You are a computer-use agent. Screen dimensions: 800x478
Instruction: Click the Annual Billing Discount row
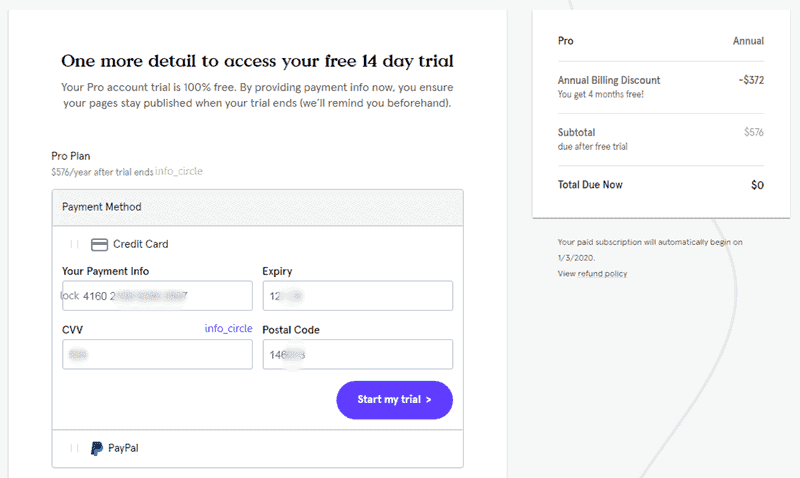(660, 86)
